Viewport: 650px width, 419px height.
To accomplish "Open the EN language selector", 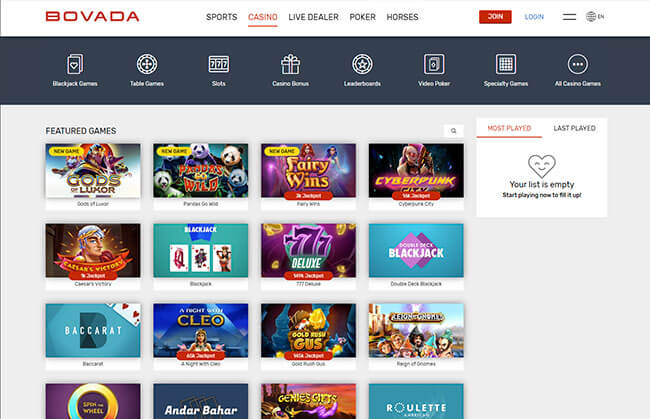I will pyautogui.click(x=595, y=17).
